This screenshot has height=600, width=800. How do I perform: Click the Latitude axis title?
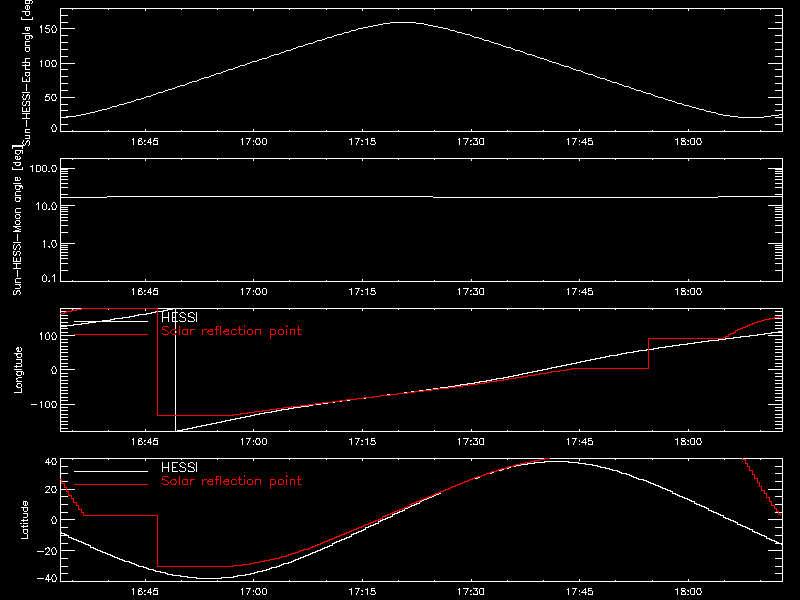(x=24, y=519)
